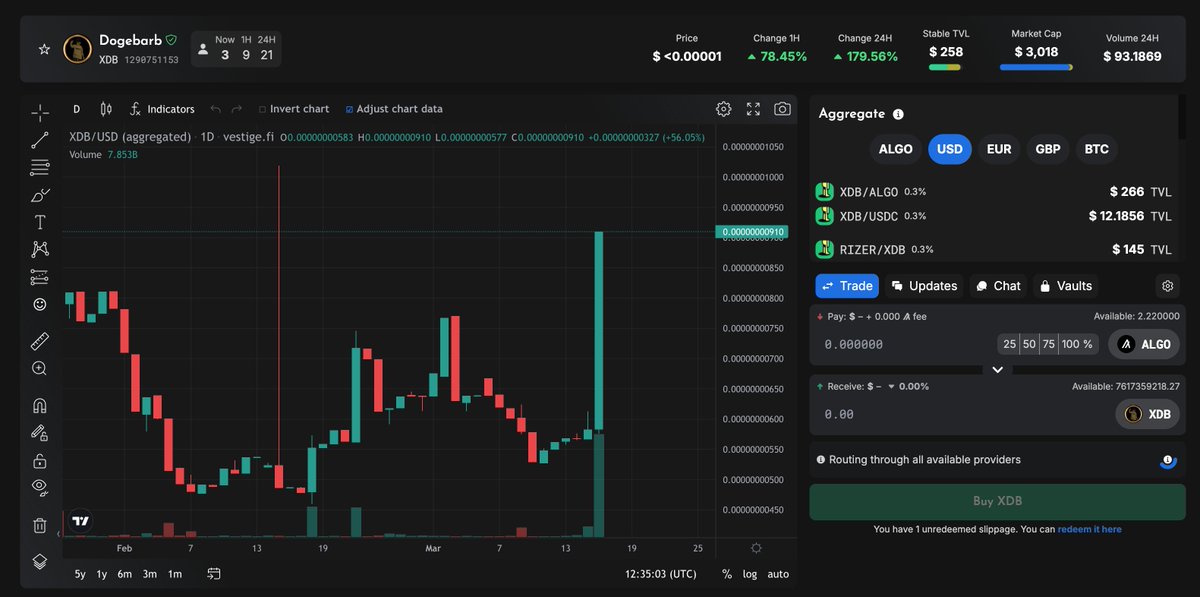This screenshot has height=597, width=1200.
Task: Choose the XDB receive asset selector
Action: [1148, 414]
